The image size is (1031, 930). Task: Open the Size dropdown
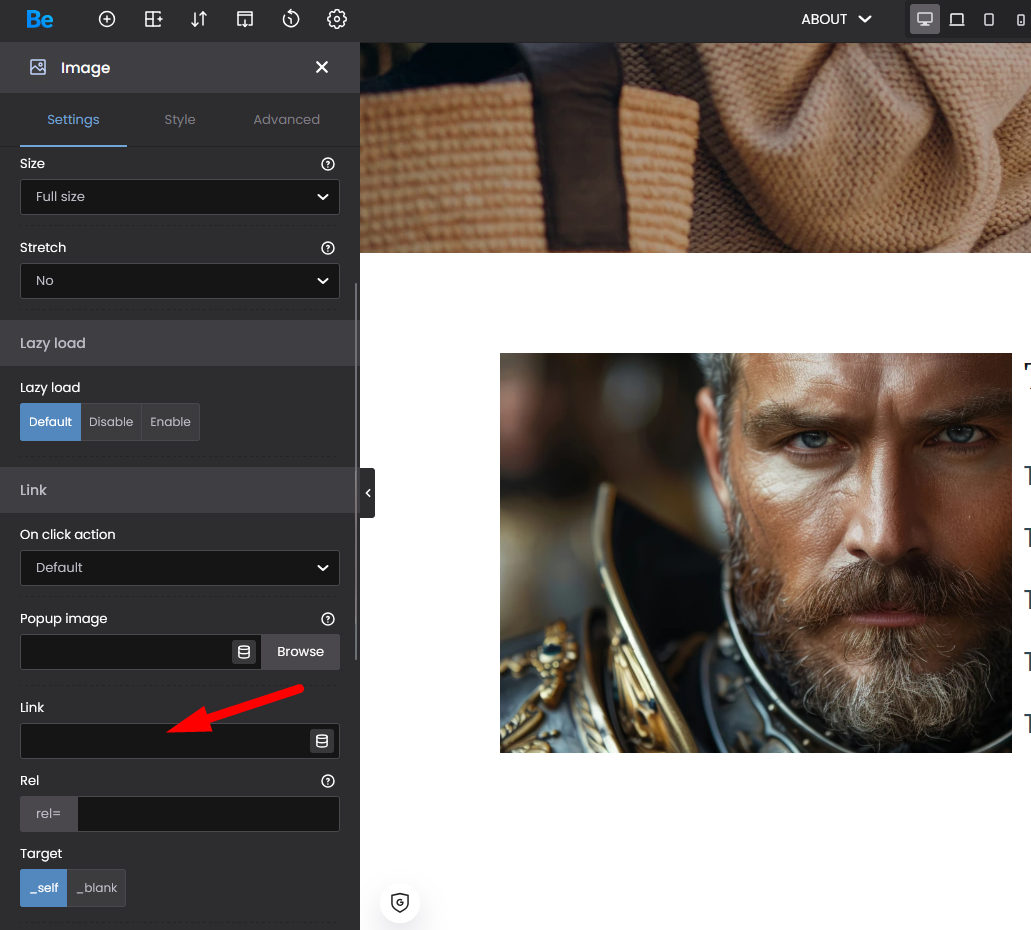[x=180, y=197]
